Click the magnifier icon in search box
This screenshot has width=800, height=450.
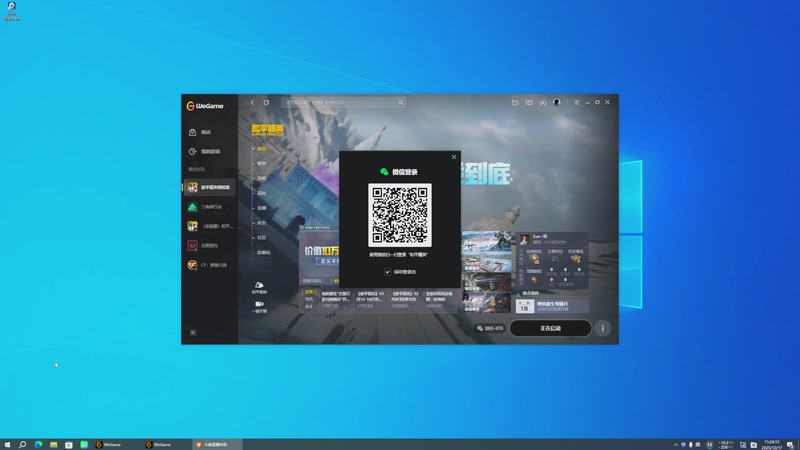click(x=401, y=102)
